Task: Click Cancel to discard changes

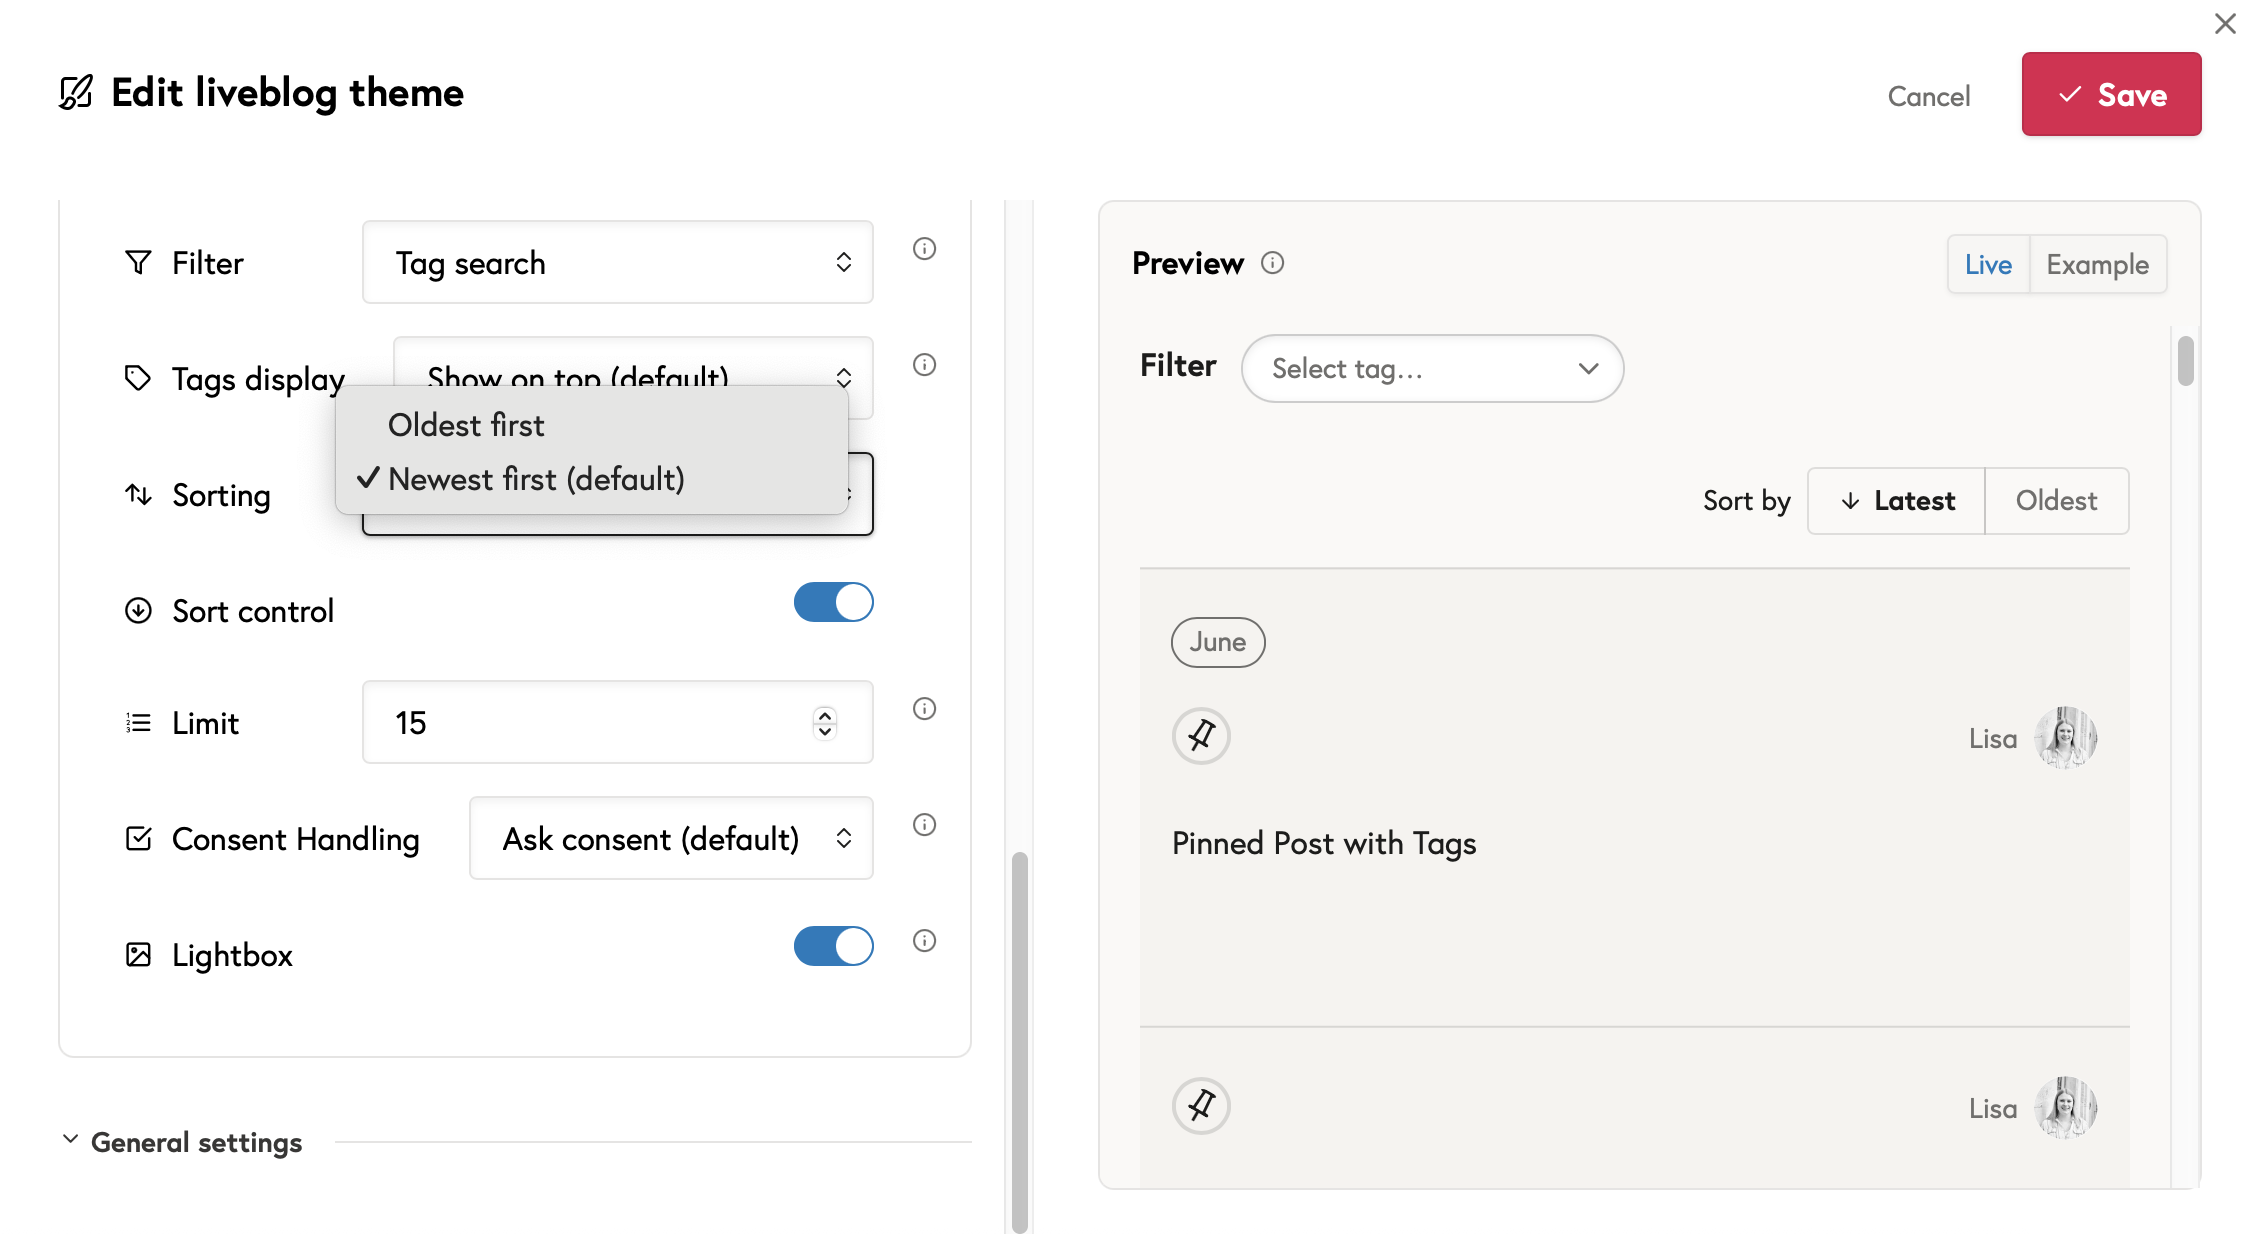Action: (1928, 97)
